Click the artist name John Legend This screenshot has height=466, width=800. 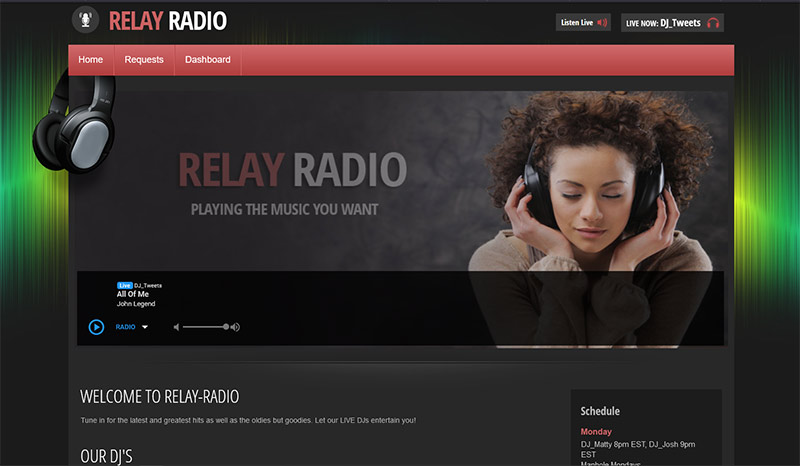pos(136,304)
